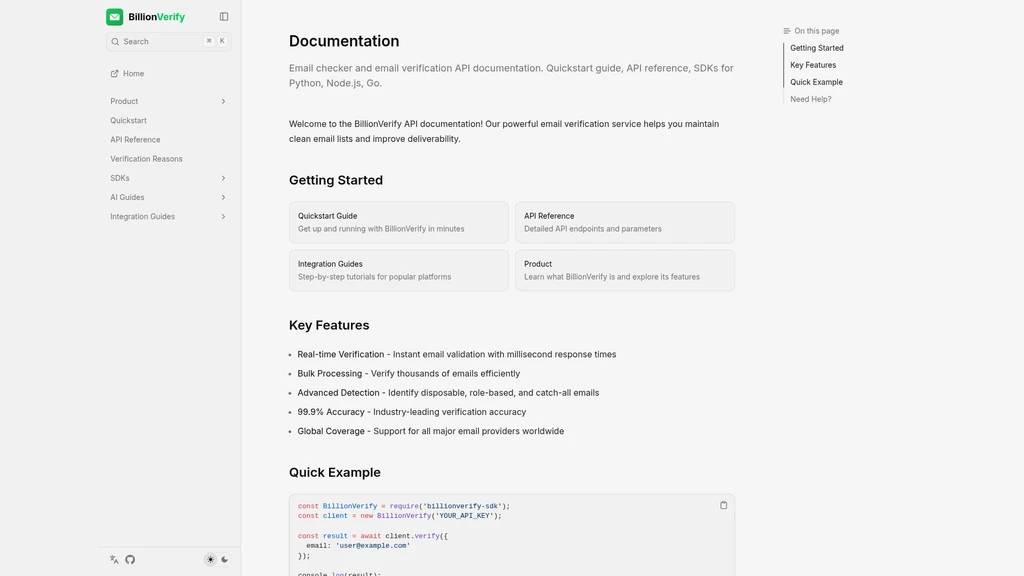Click the Search input field
Screen dimensions: 1024x576
[168, 41]
